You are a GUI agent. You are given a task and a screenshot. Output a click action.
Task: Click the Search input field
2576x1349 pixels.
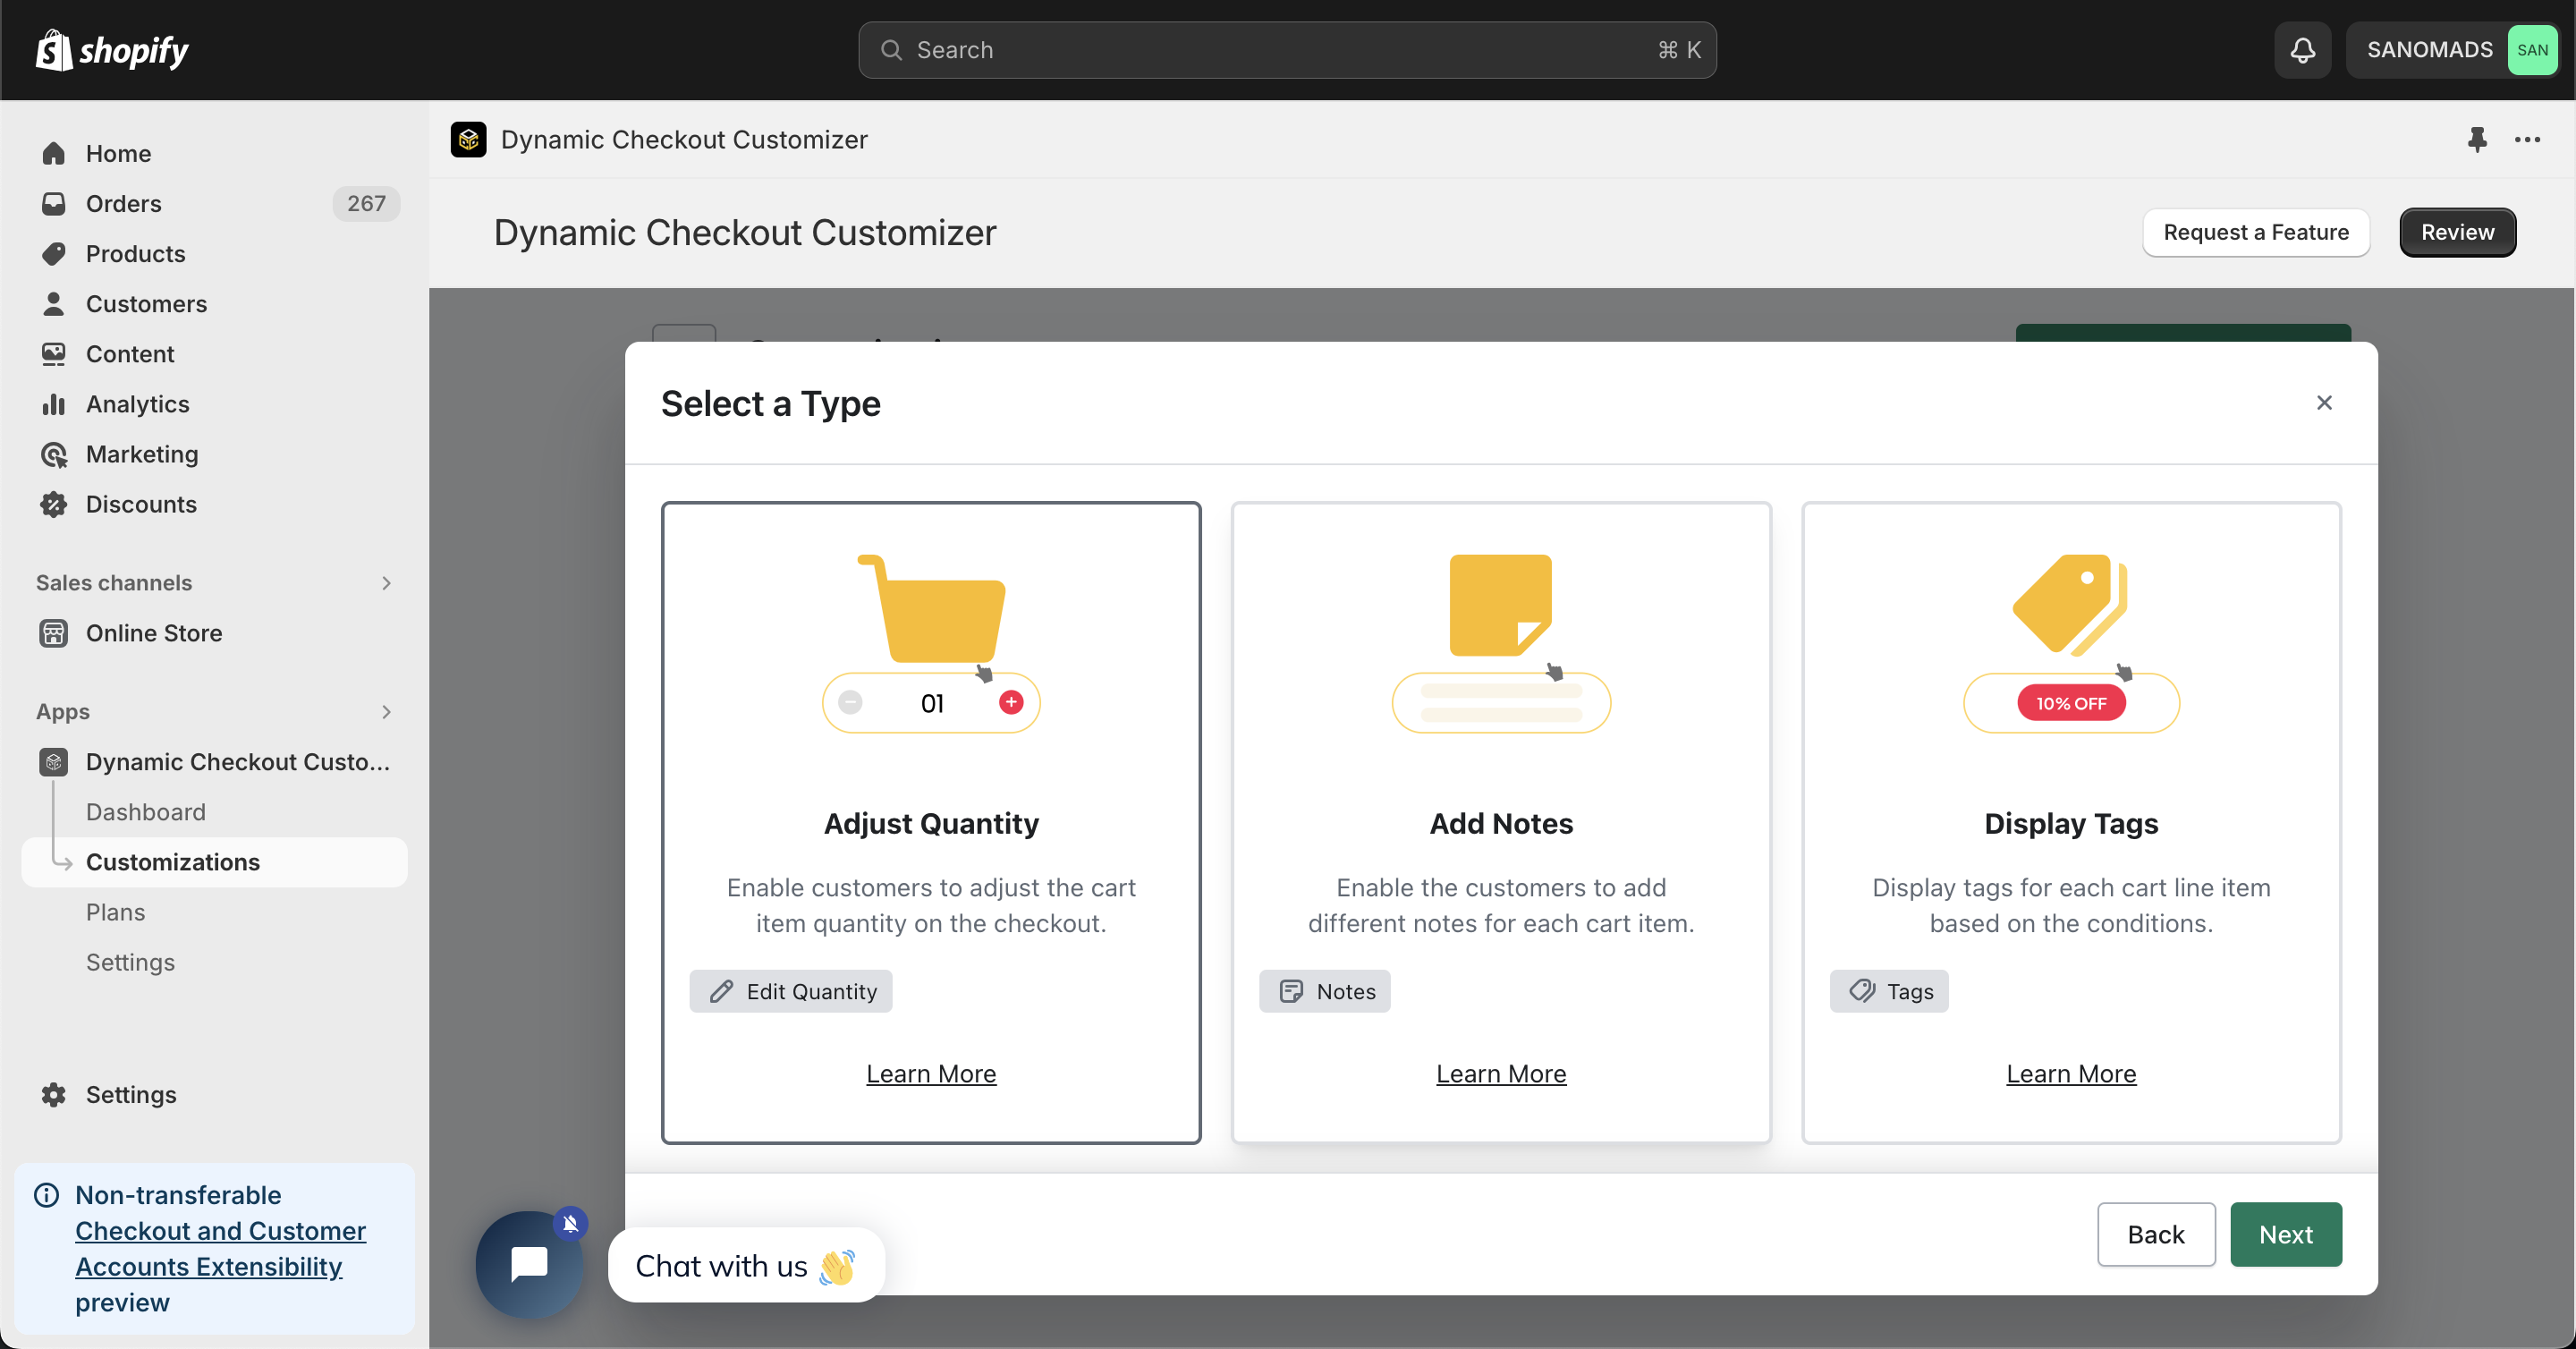[1287, 50]
